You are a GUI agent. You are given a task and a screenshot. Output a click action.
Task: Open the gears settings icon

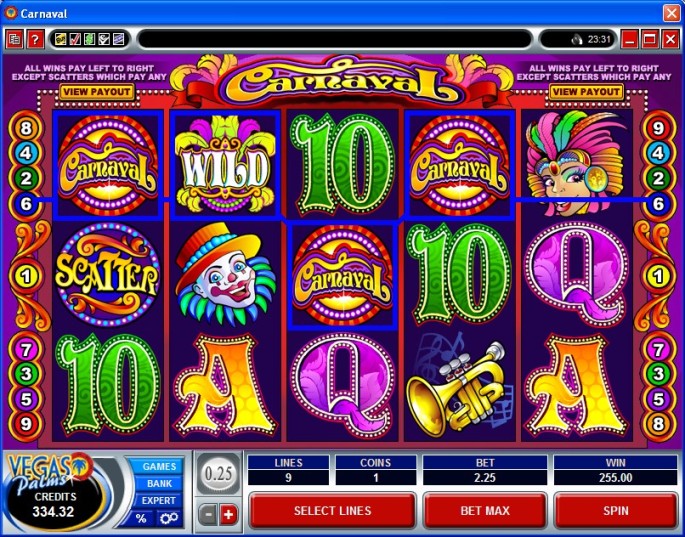pyautogui.click(x=169, y=518)
